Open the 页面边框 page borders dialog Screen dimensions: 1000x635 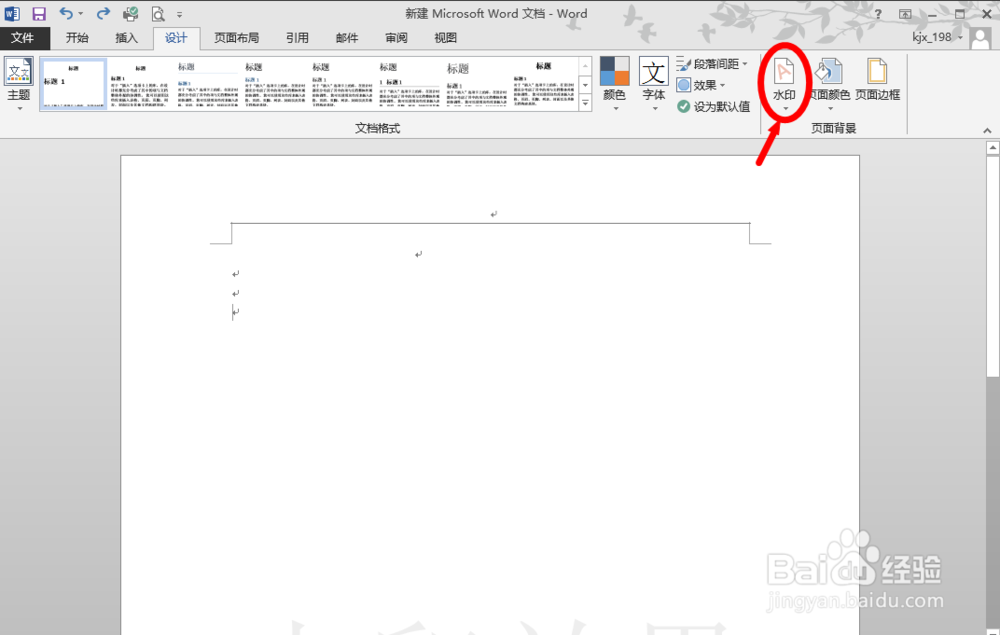coord(878,80)
